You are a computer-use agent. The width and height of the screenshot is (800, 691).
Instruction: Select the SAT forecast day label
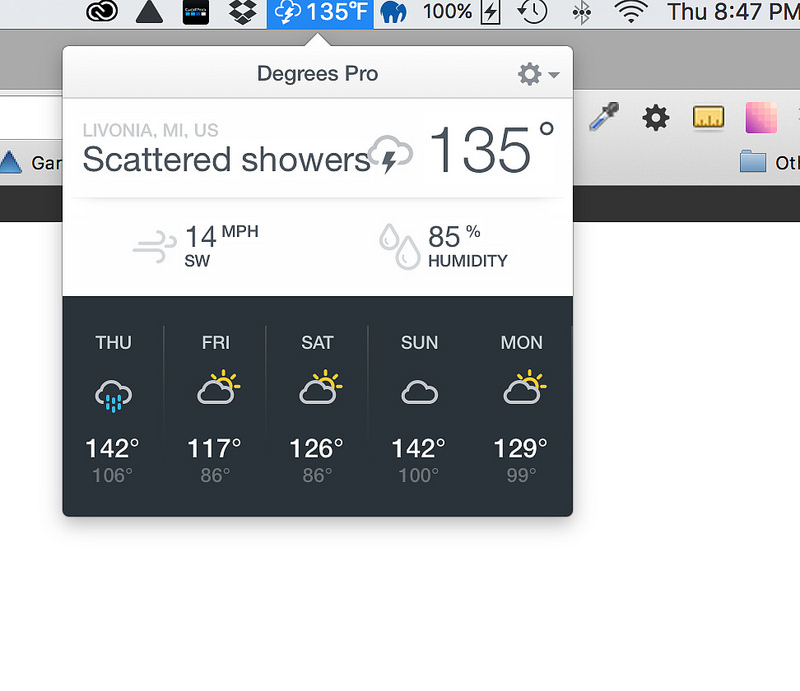click(x=317, y=342)
